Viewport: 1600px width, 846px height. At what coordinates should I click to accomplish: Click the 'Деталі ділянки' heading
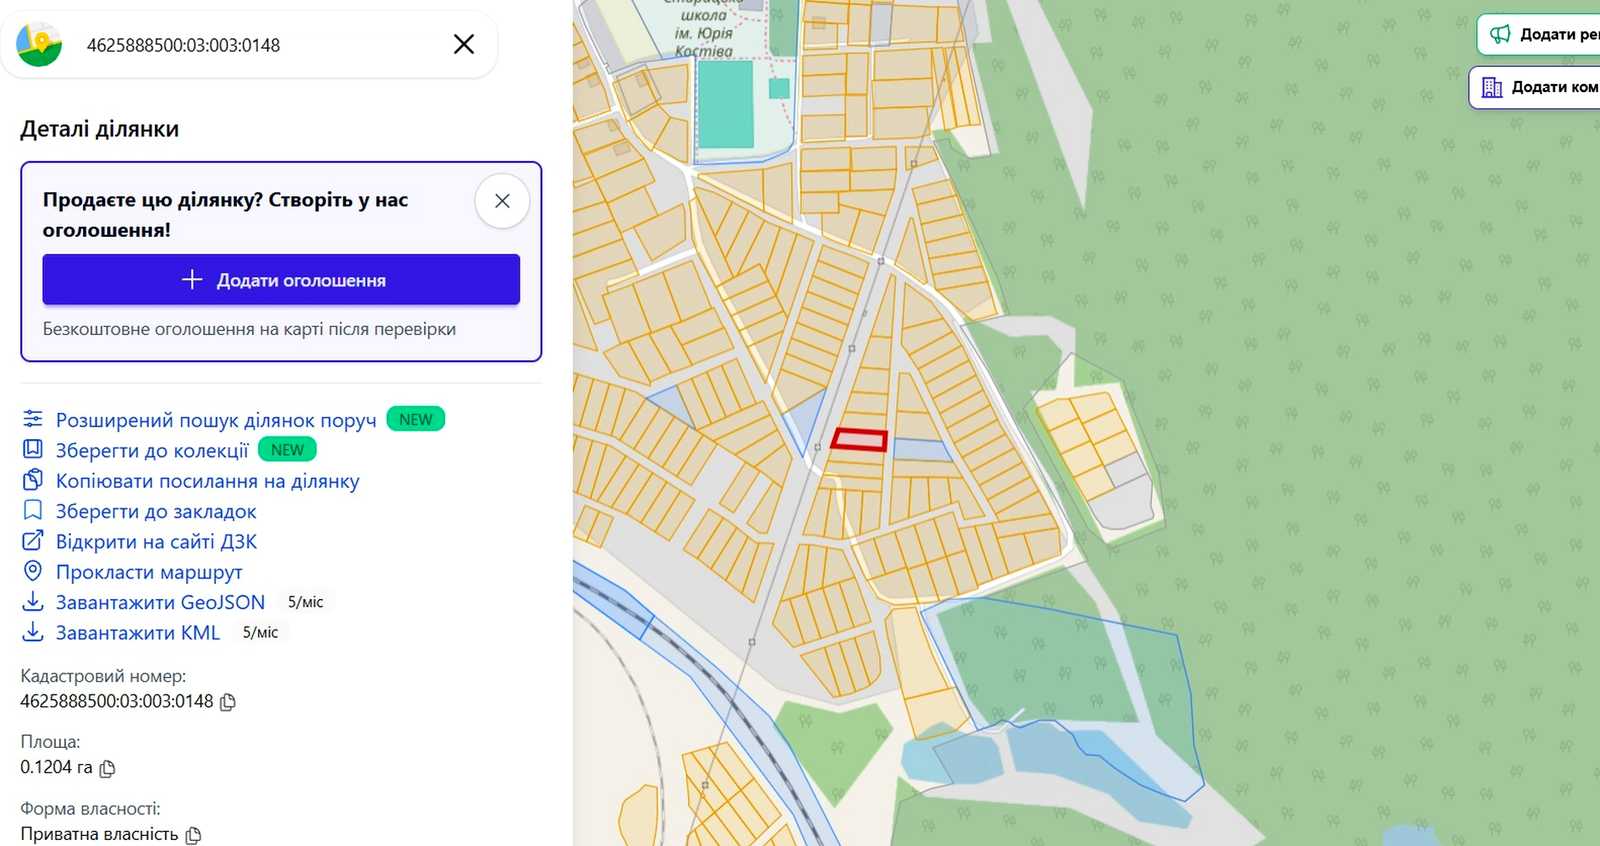[100, 129]
